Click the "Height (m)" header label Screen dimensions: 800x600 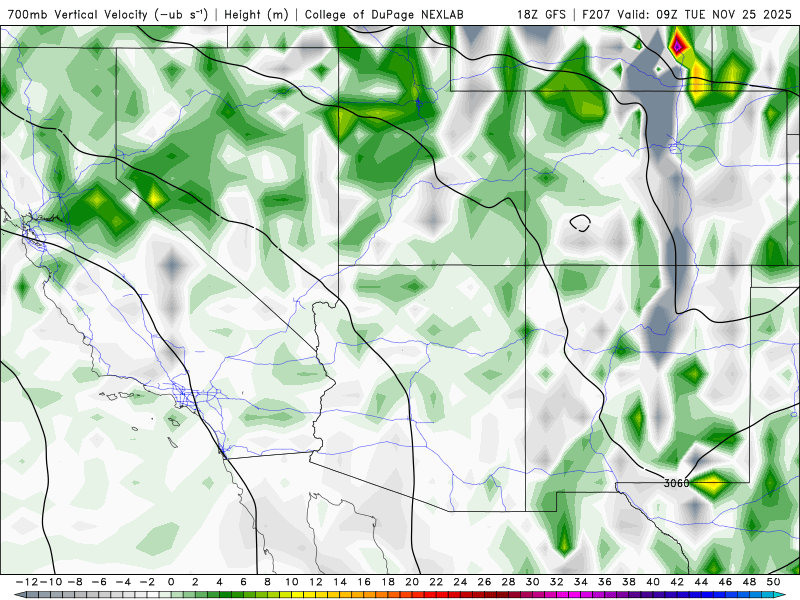coord(257,14)
